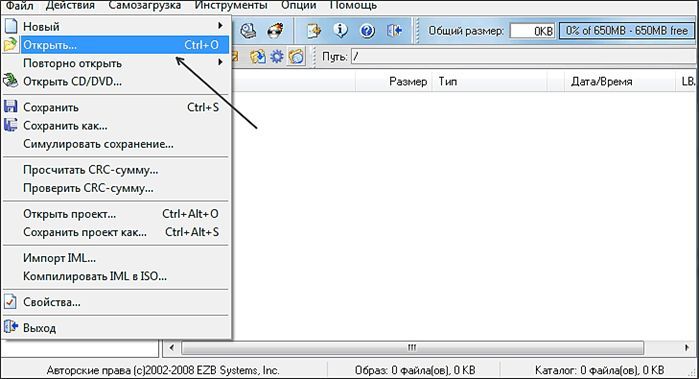This screenshot has height=379, width=699.
Task: Sort by the Тип column header
Action: pos(489,82)
